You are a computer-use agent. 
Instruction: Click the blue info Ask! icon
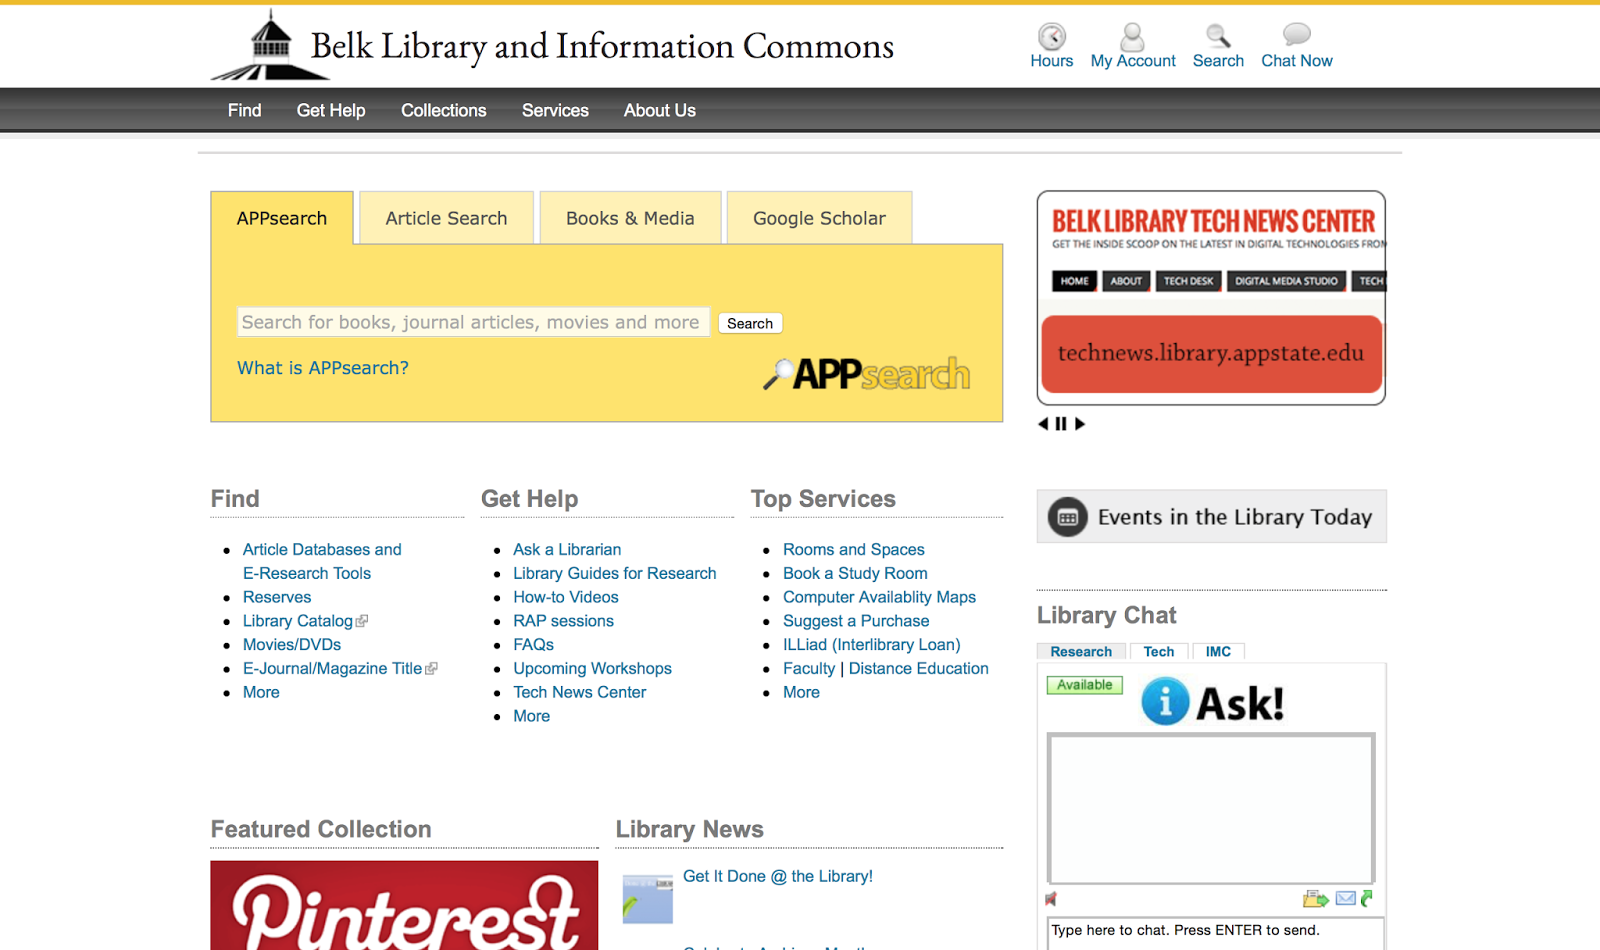pos(1165,701)
